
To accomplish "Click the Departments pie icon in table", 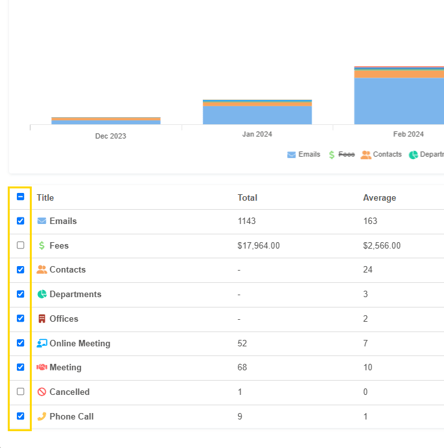I will click(42, 294).
